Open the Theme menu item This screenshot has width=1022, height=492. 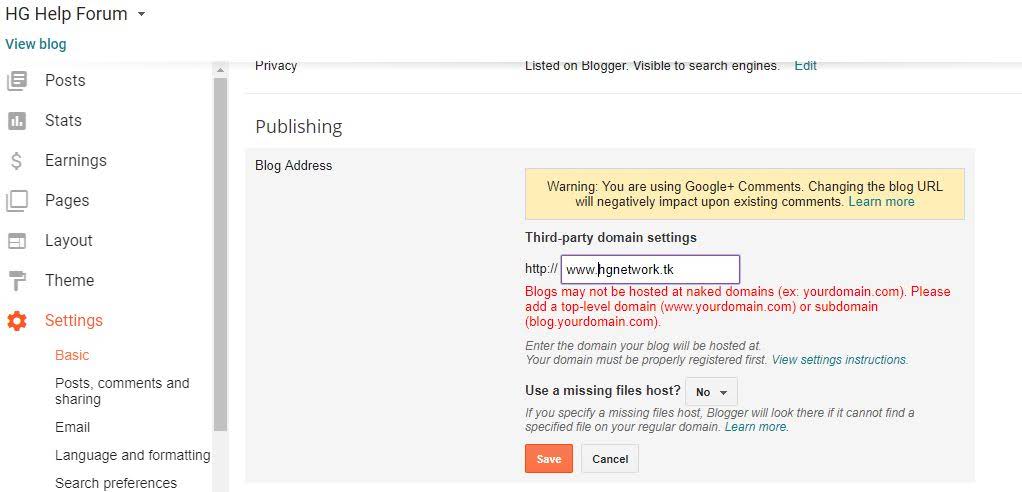(x=70, y=280)
